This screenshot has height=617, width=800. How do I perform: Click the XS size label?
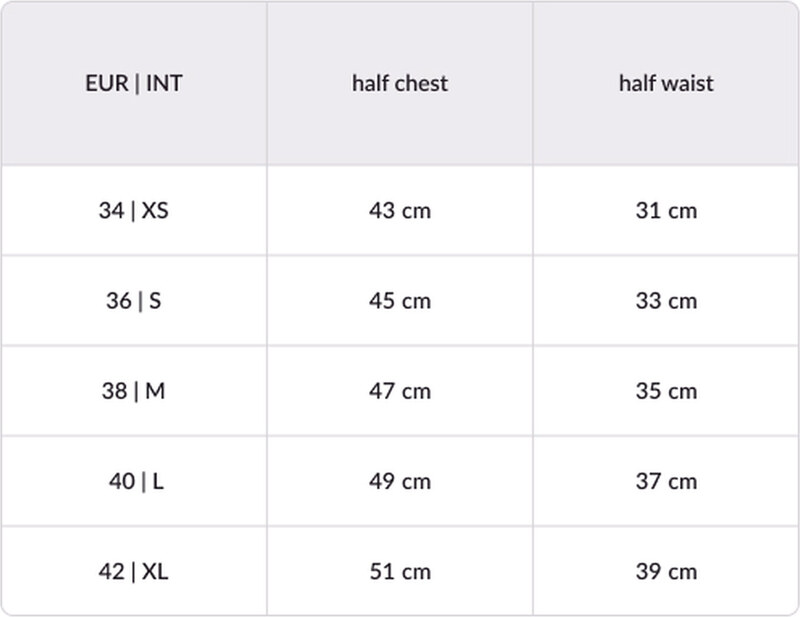[155, 211]
